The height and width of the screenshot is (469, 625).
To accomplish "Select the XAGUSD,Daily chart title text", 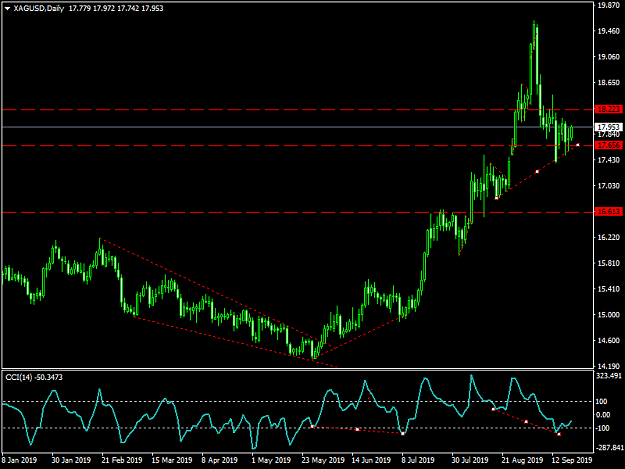I will pos(39,8).
